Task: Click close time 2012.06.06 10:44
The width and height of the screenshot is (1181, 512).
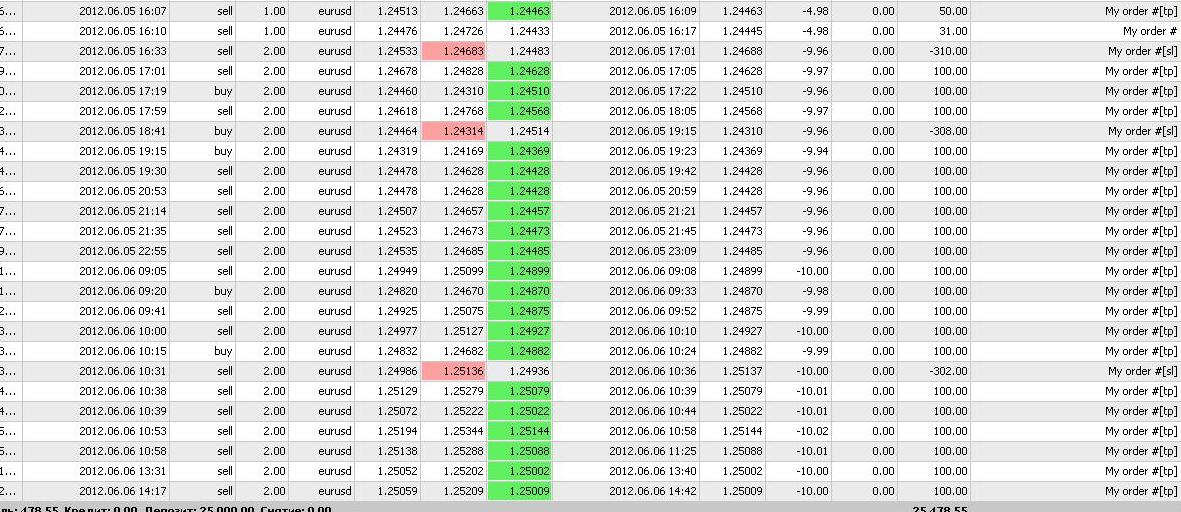Action: [x=653, y=411]
